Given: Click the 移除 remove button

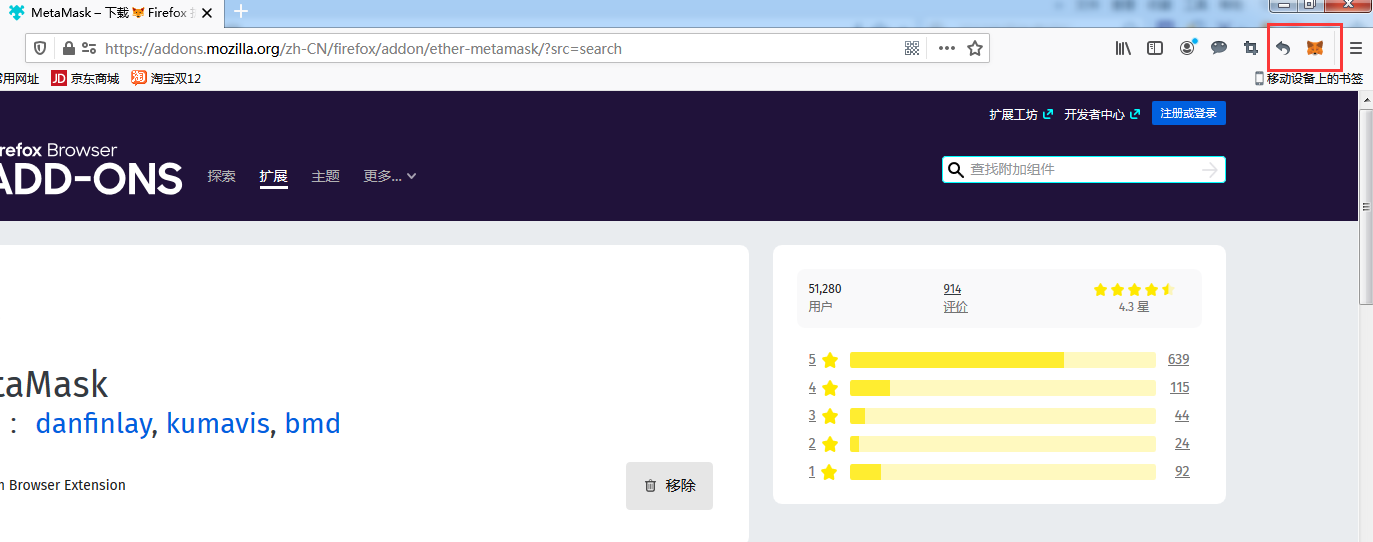Looking at the screenshot, I should pos(669,486).
